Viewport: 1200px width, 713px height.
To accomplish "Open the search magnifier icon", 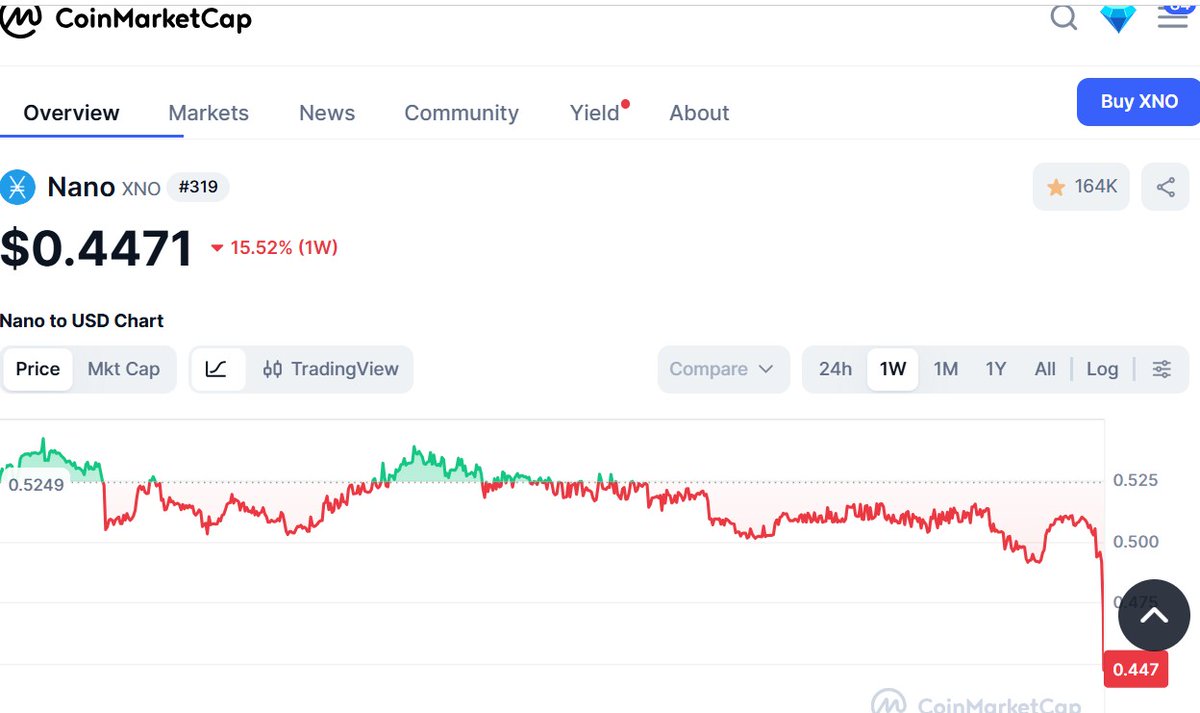I will [1064, 17].
